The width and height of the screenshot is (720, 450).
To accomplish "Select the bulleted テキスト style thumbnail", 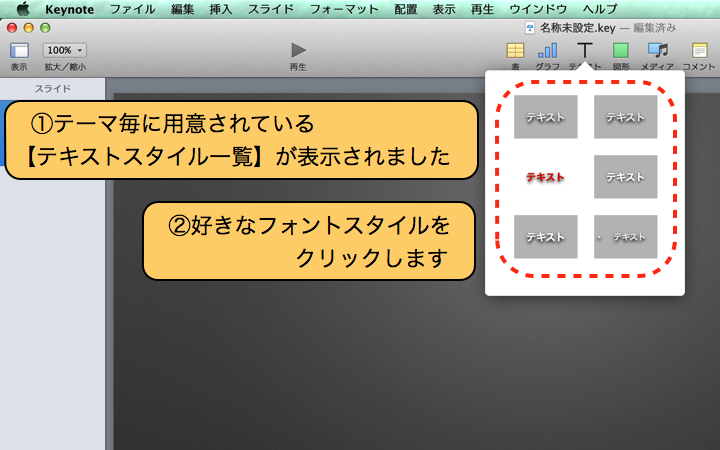I will (x=625, y=237).
